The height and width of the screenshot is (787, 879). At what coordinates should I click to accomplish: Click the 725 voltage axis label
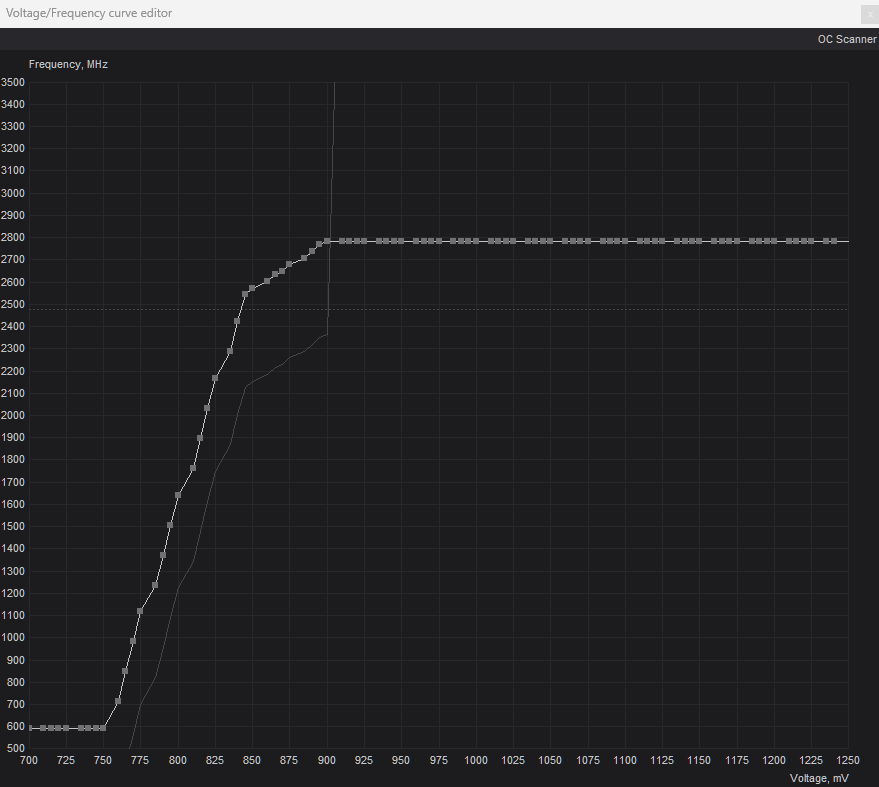pos(66,760)
